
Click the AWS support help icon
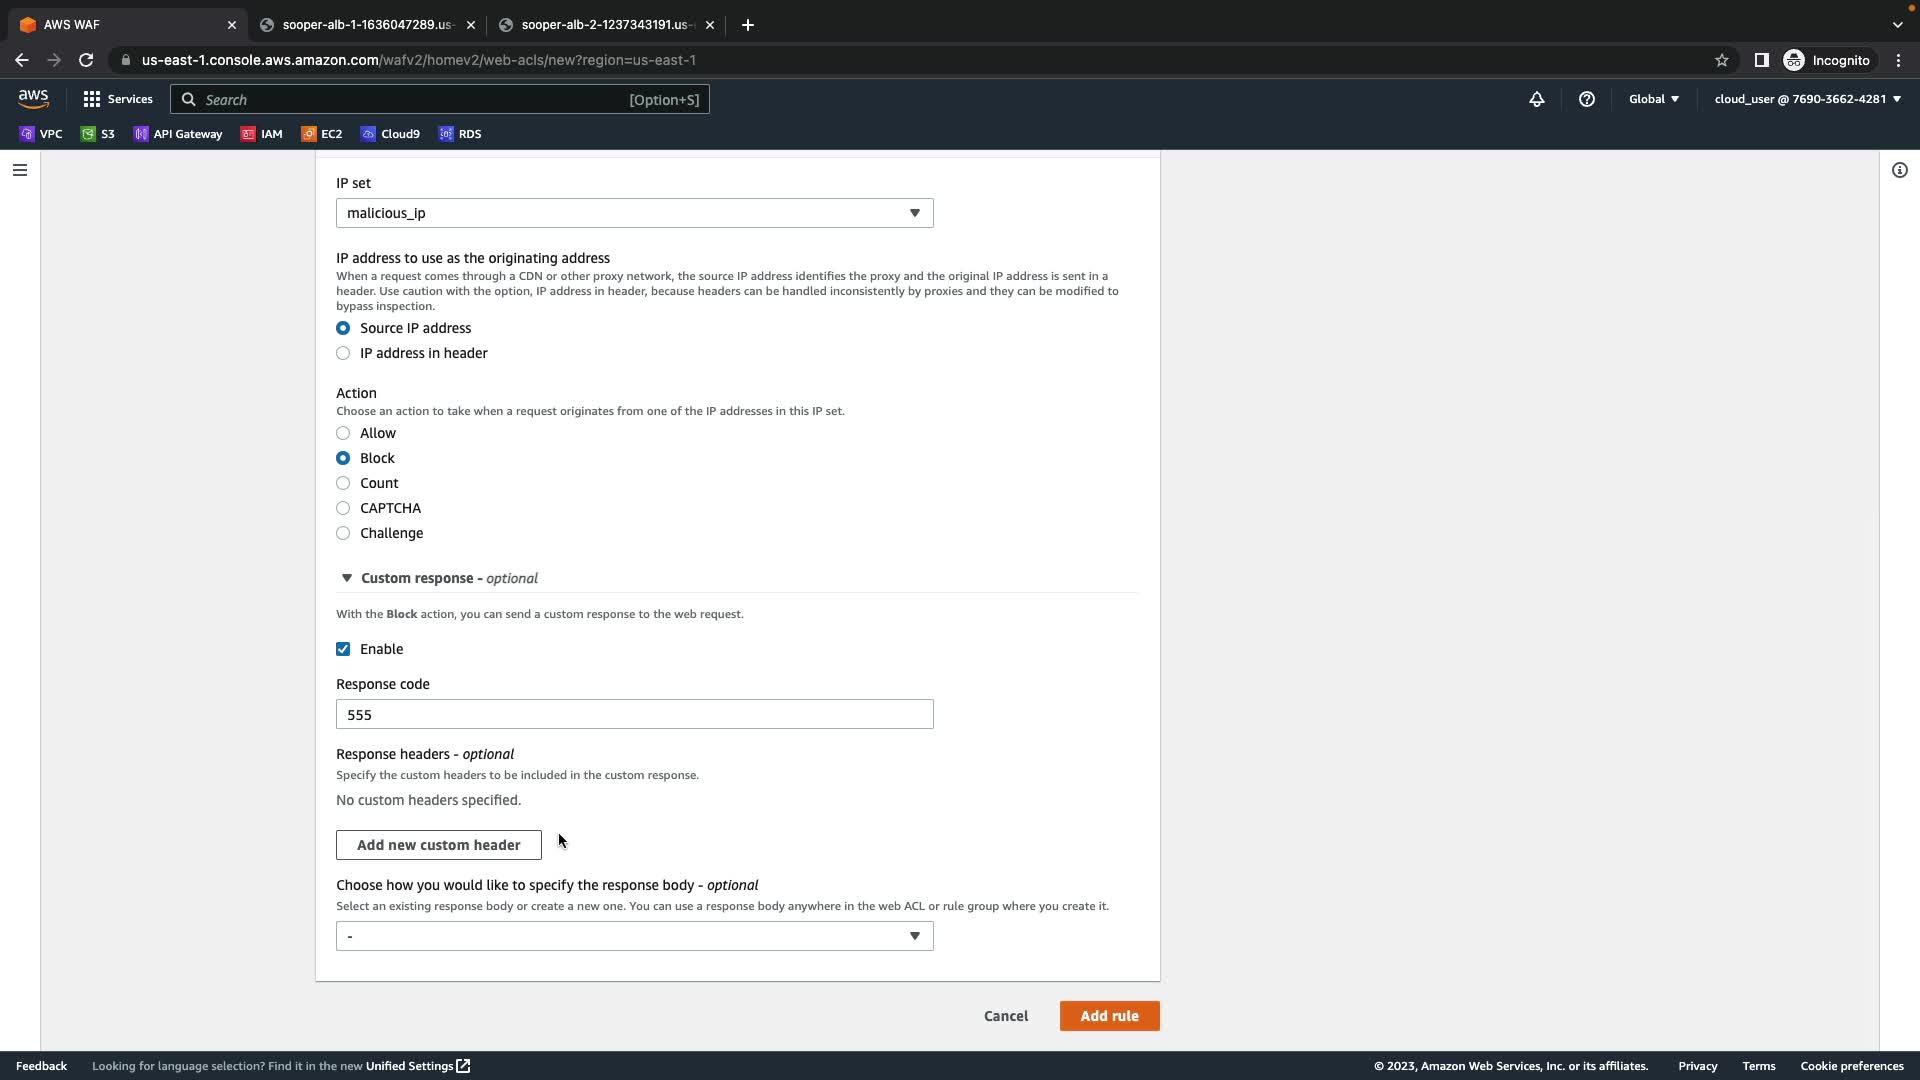click(1586, 99)
